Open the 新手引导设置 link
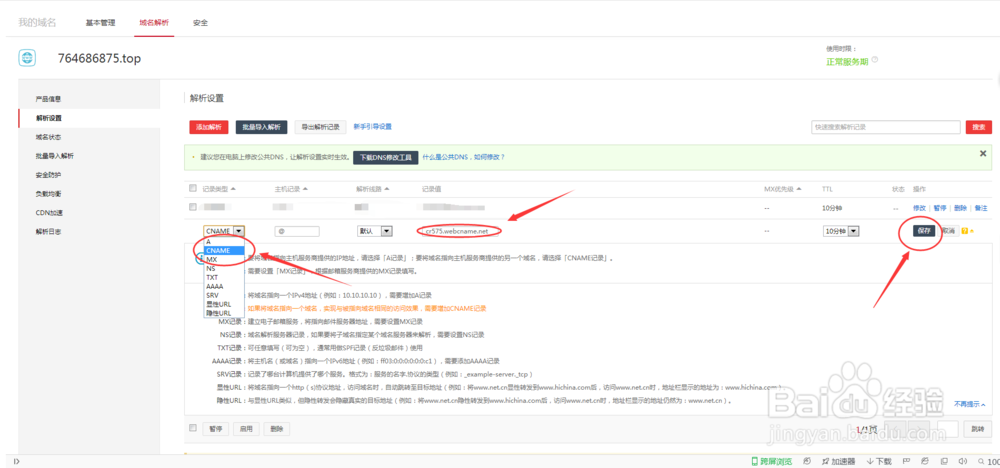Image resolution: width=1000 pixels, height=468 pixels. (373, 127)
